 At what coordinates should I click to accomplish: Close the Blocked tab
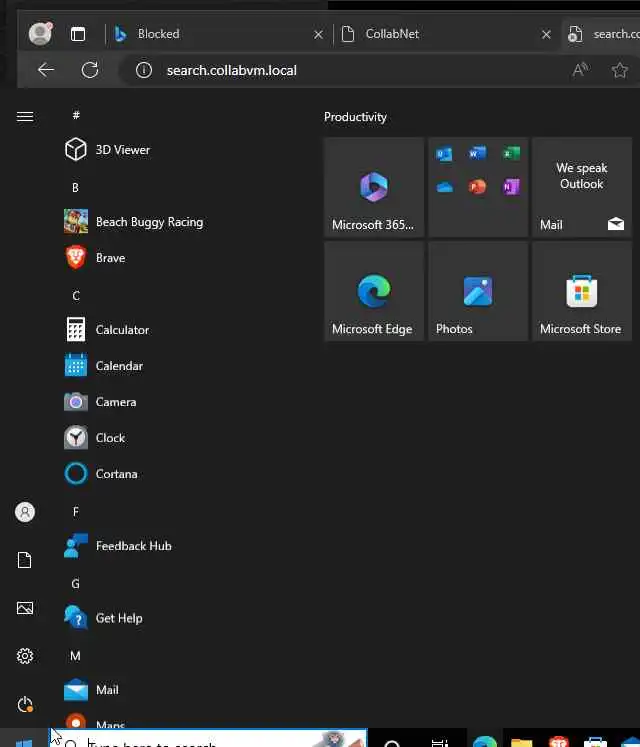(x=318, y=34)
